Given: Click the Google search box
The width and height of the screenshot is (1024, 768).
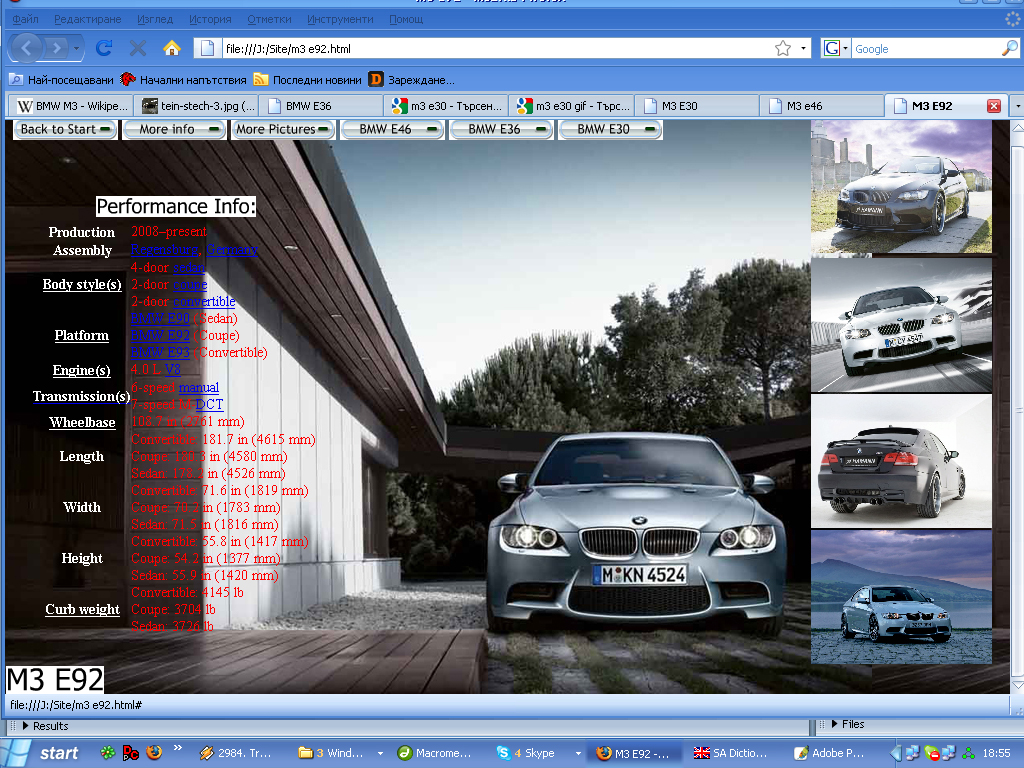Looking at the screenshot, I should coord(925,48).
